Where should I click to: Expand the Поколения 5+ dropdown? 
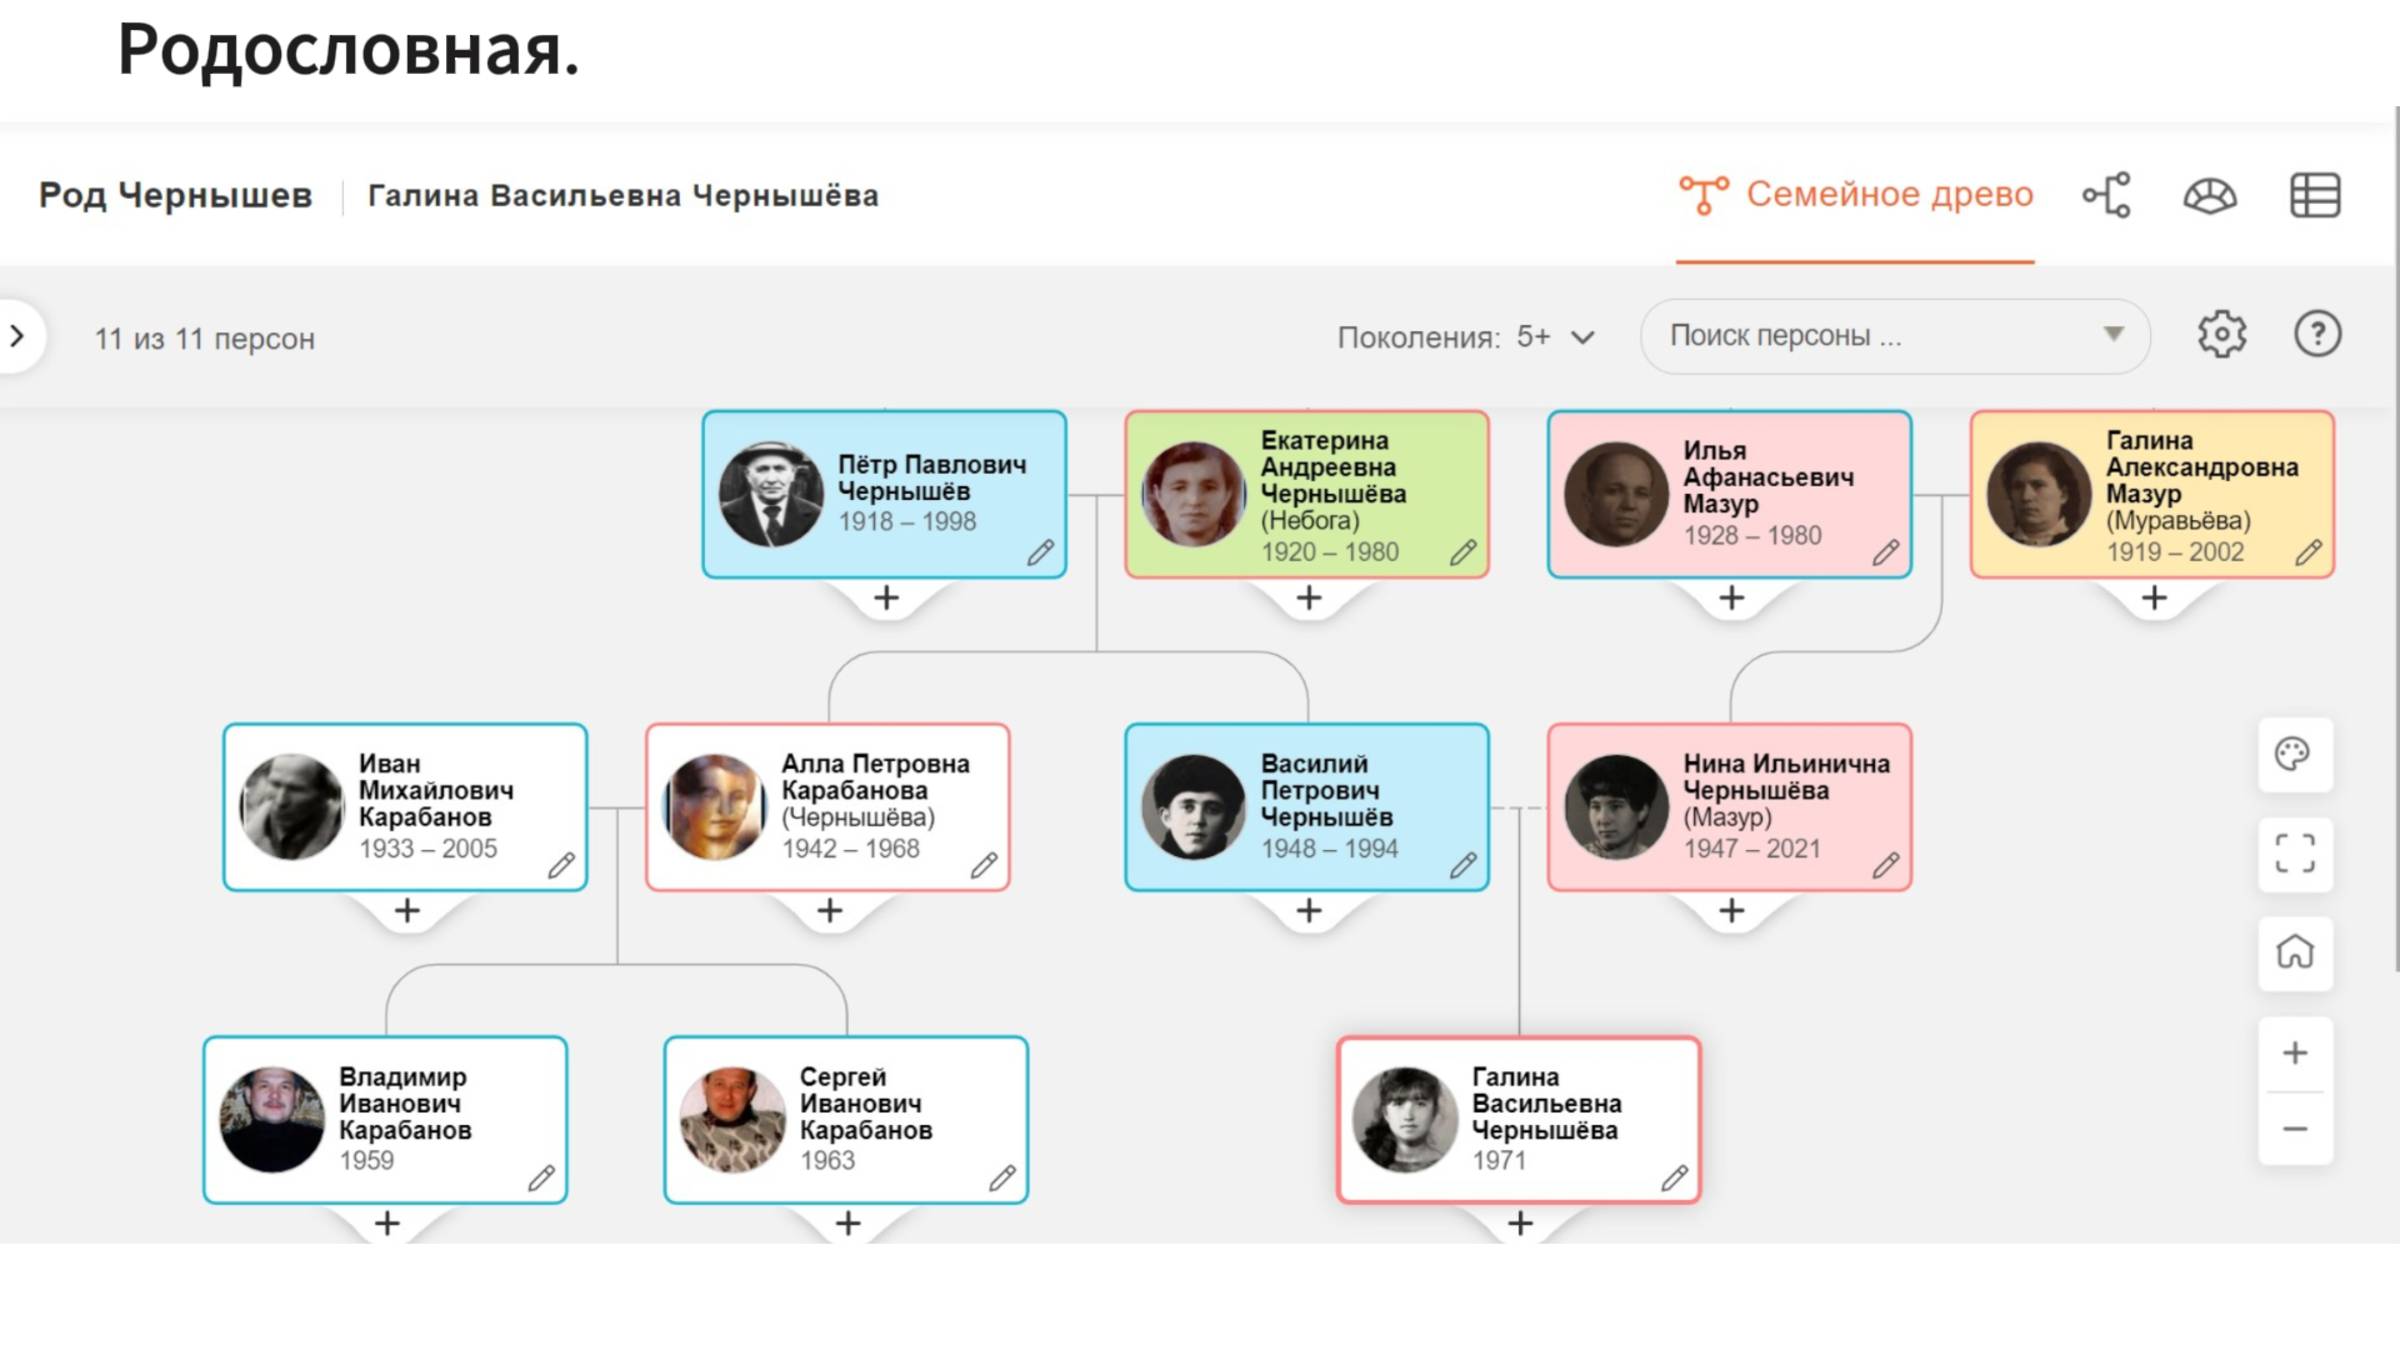1466,337
